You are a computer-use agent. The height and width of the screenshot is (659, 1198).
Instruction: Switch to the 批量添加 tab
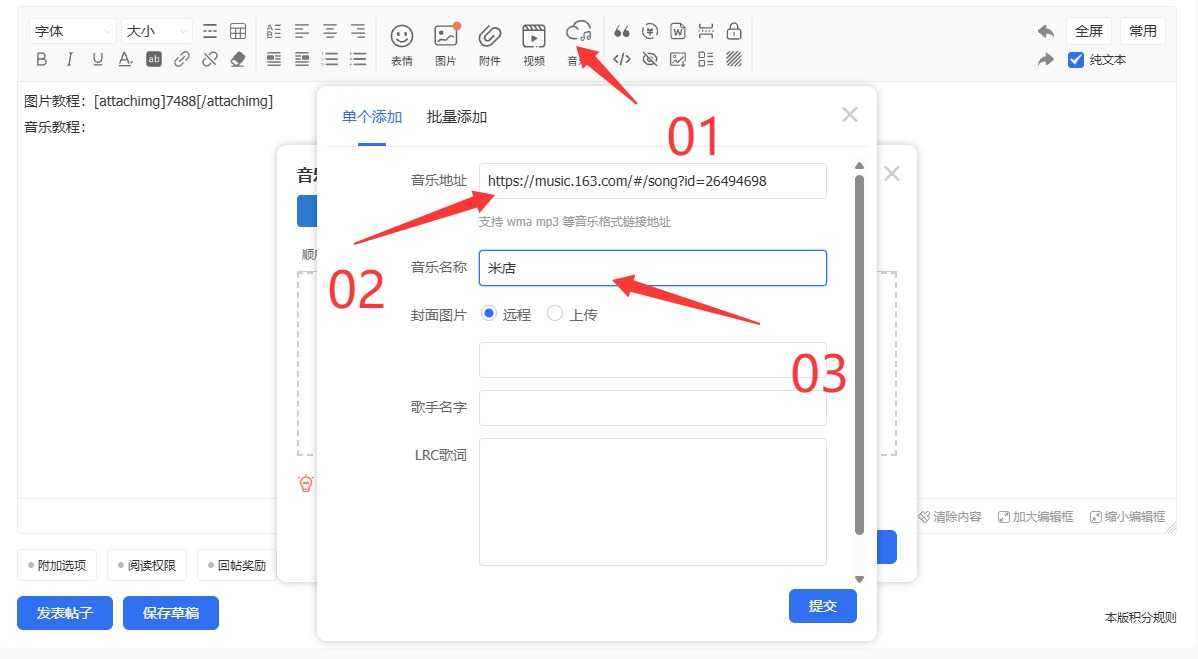point(457,117)
